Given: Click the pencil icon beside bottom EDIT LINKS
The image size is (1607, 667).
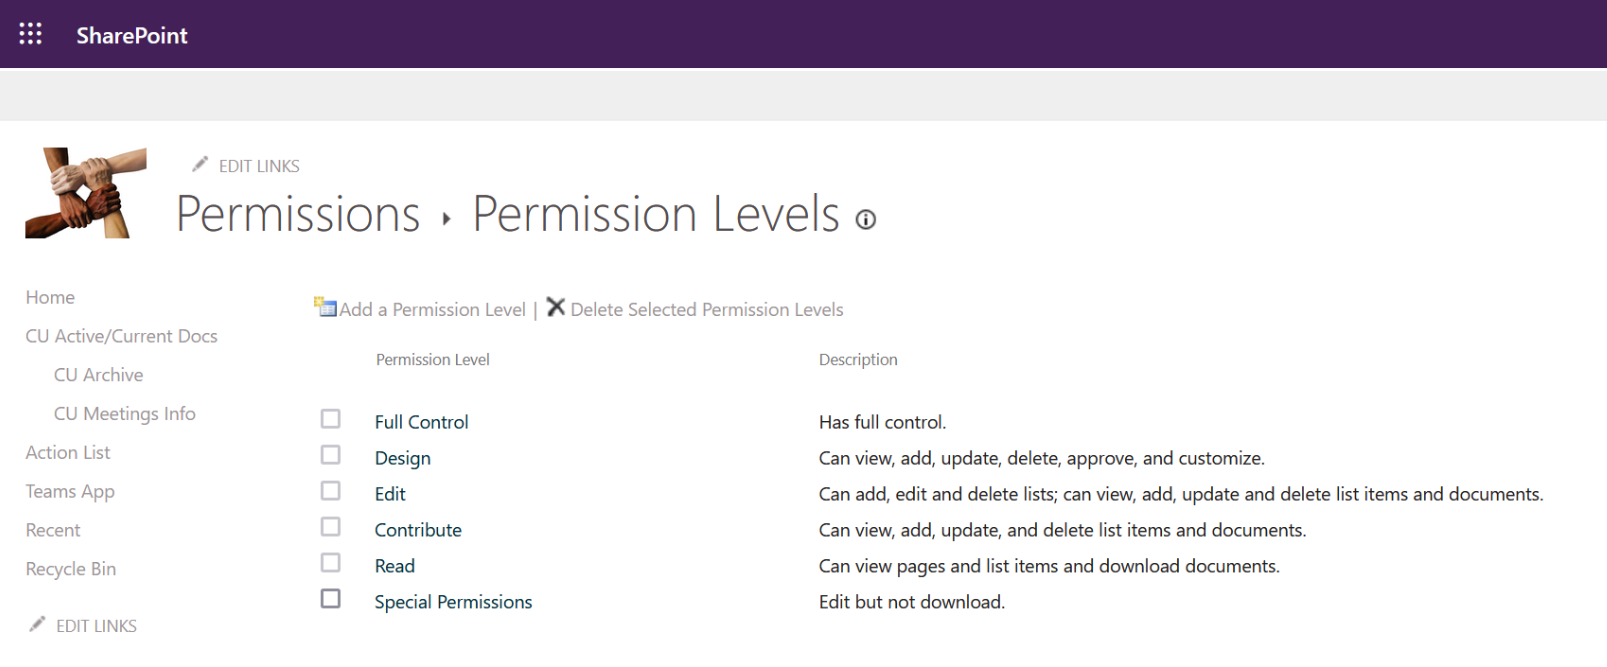Looking at the screenshot, I should pyautogui.click(x=37, y=624).
